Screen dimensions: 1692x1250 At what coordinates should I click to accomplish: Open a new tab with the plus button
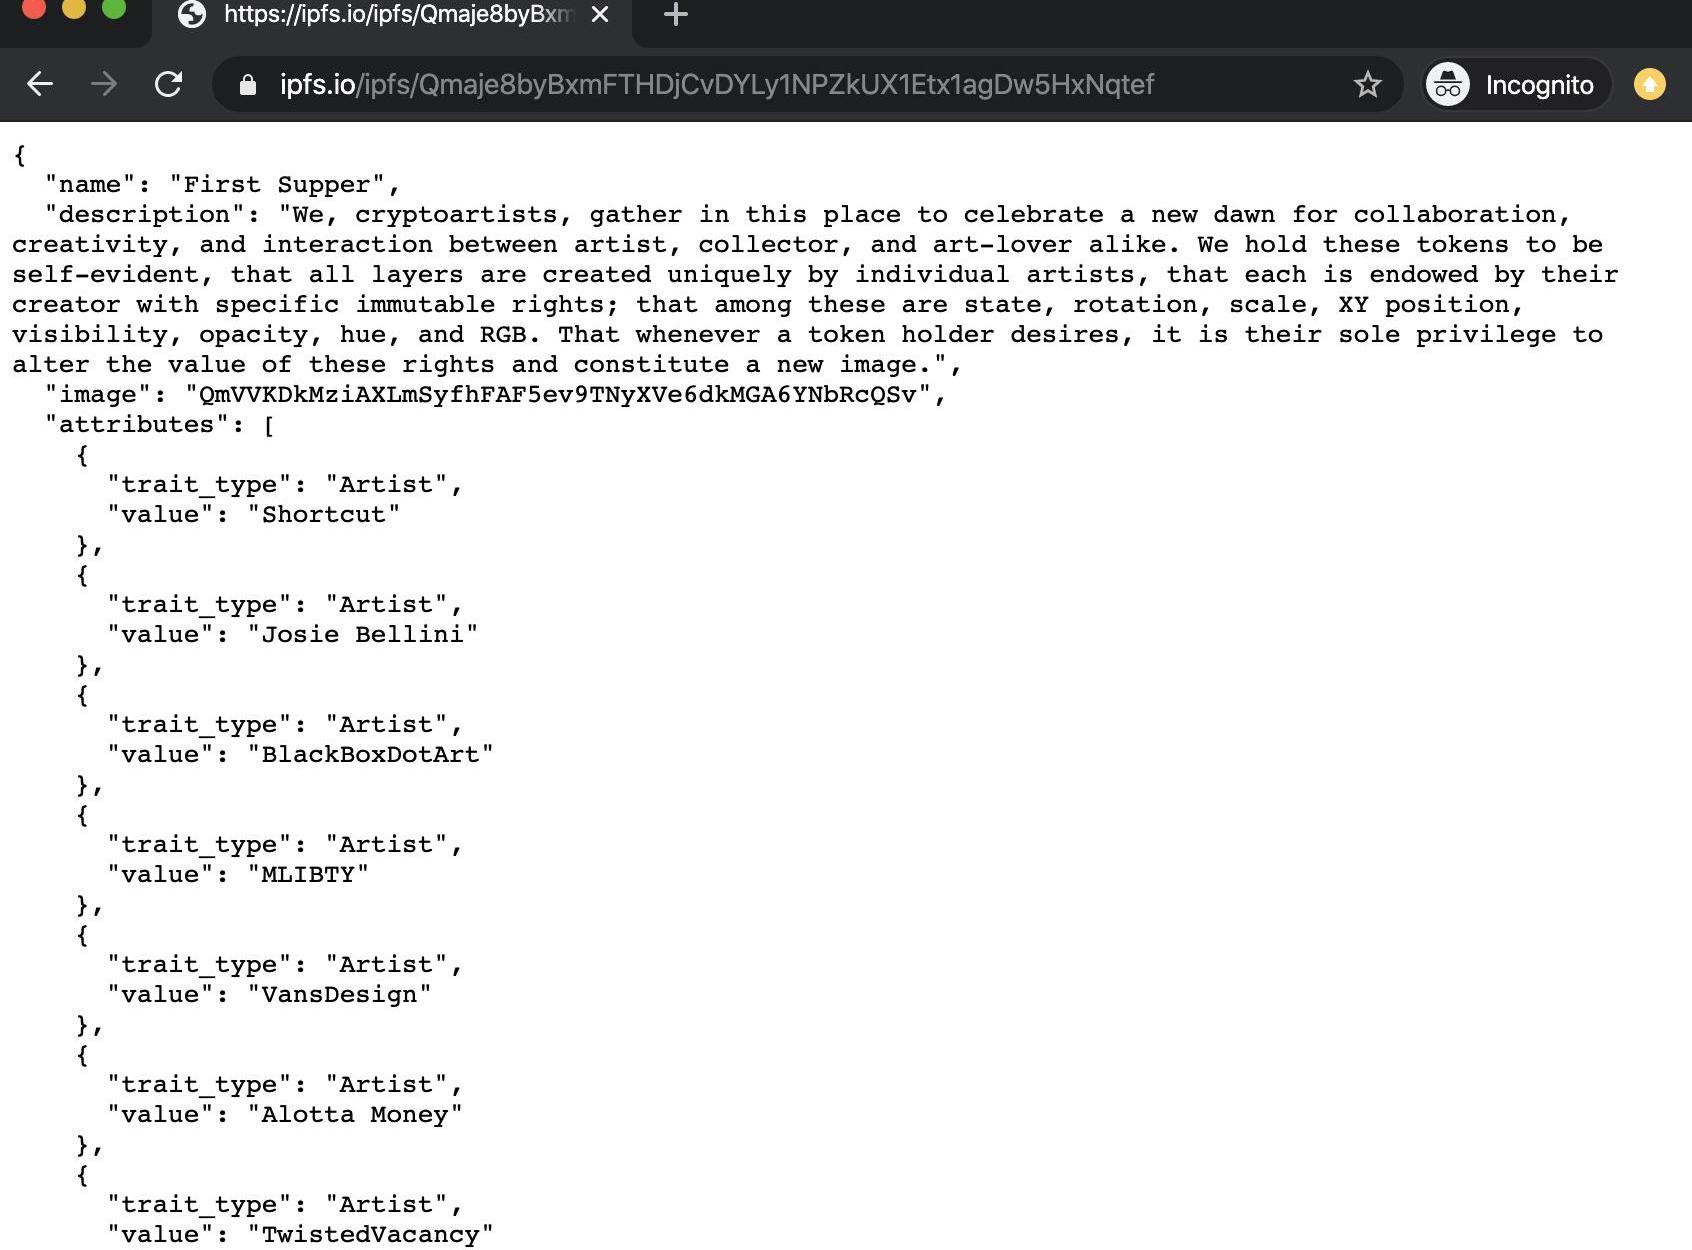(676, 15)
